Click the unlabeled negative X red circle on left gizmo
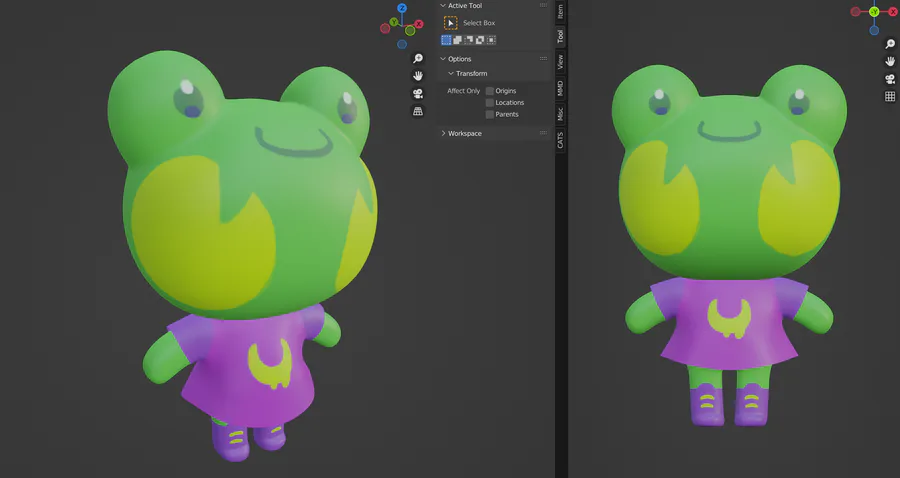 pyautogui.click(x=385, y=29)
